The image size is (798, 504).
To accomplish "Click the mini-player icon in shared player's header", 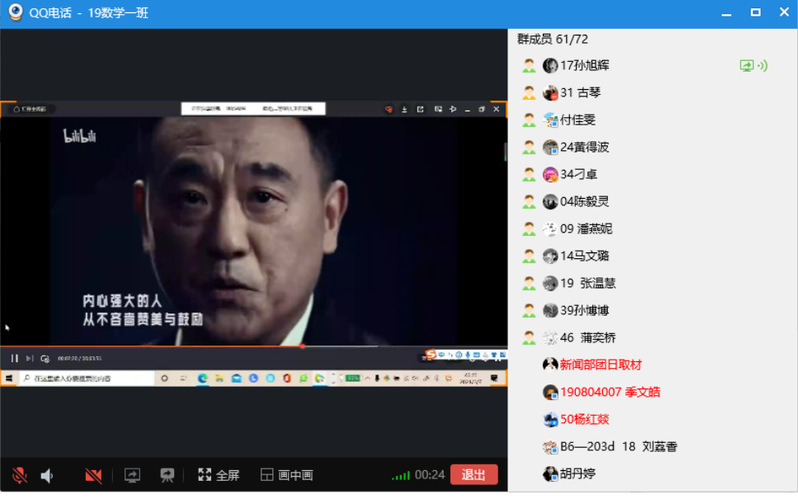I will point(438,109).
